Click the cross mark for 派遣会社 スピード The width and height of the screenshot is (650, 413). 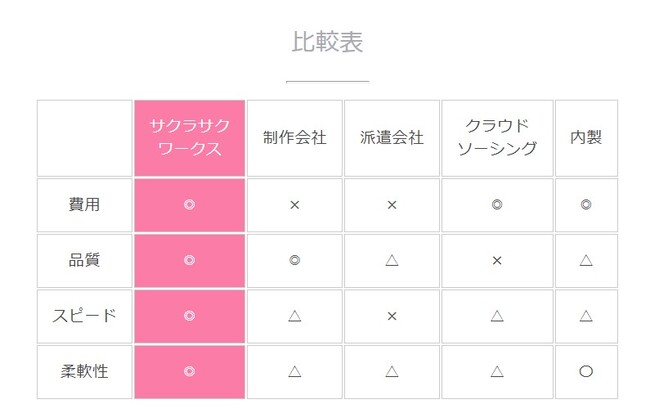(x=392, y=316)
